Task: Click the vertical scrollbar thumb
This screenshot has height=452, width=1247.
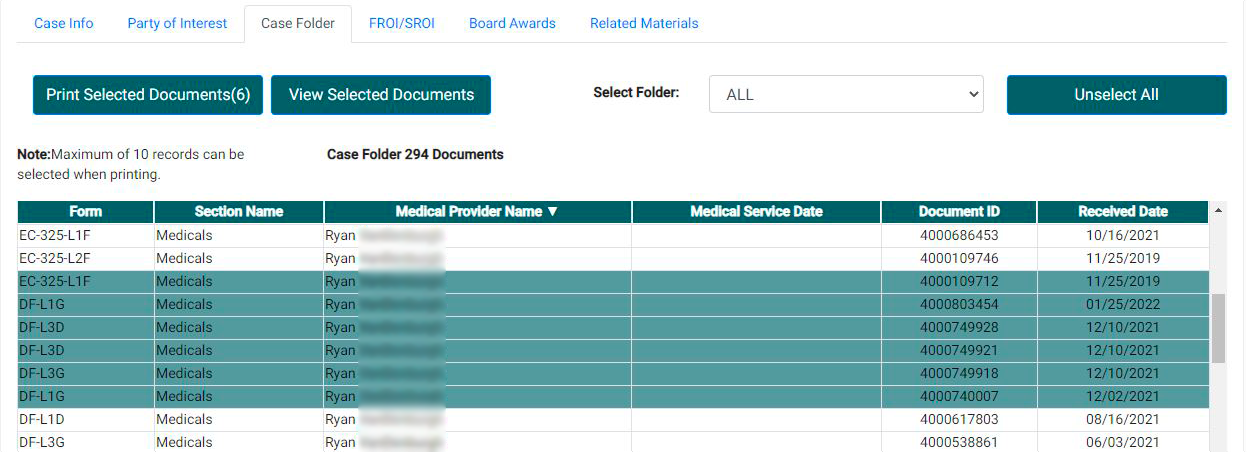Action: [1218, 328]
